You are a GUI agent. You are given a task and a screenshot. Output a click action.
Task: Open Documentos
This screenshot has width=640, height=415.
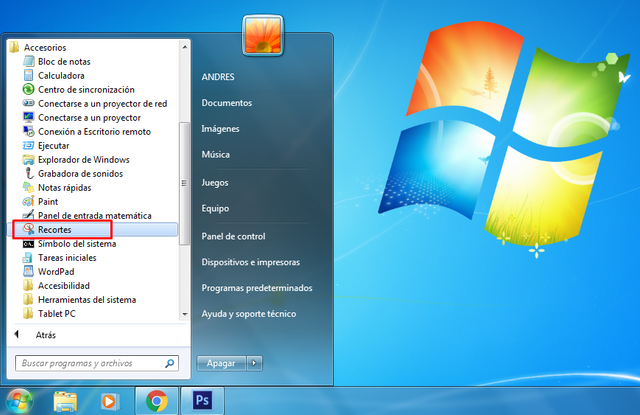tap(227, 103)
